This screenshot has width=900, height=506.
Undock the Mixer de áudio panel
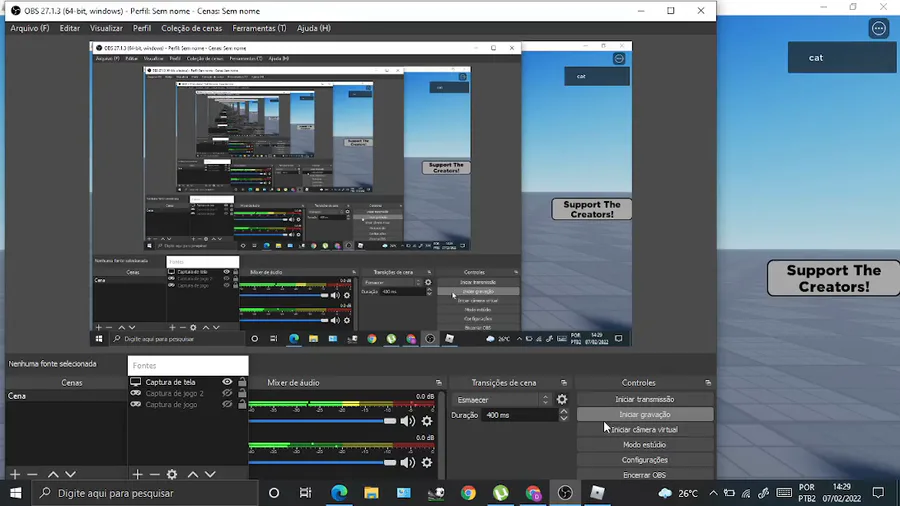(x=439, y=383)
